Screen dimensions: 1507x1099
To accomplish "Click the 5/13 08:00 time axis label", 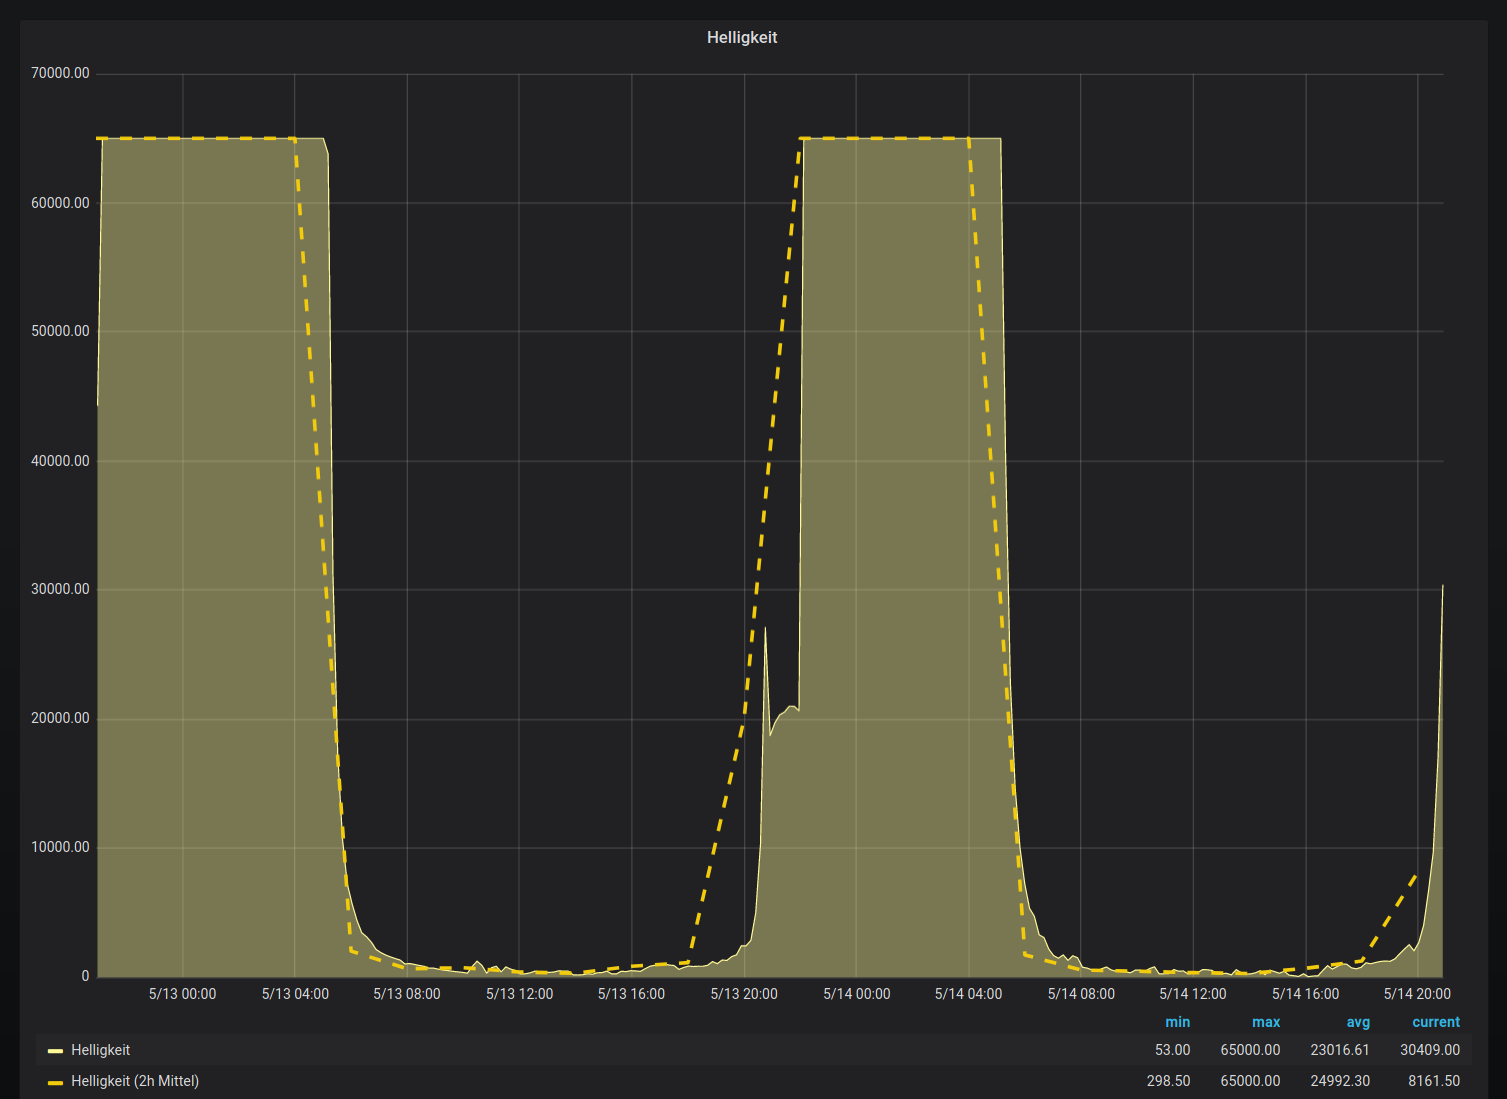I will click(407, 994).
